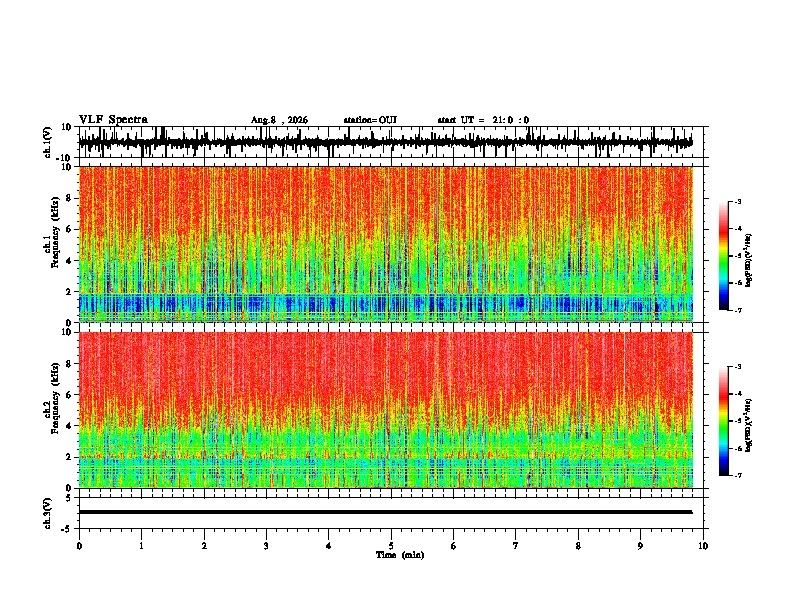
Task: Click time axis tick label '9'
Action: tap(640, 546)
